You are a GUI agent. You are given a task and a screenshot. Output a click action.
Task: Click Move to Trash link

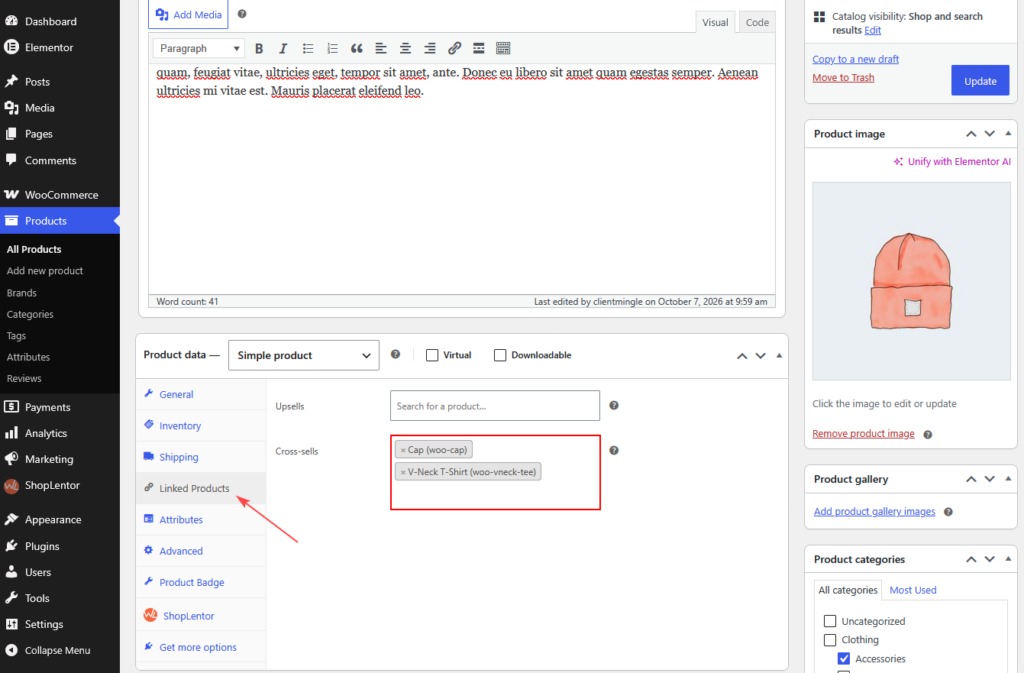tap(843, 78)
